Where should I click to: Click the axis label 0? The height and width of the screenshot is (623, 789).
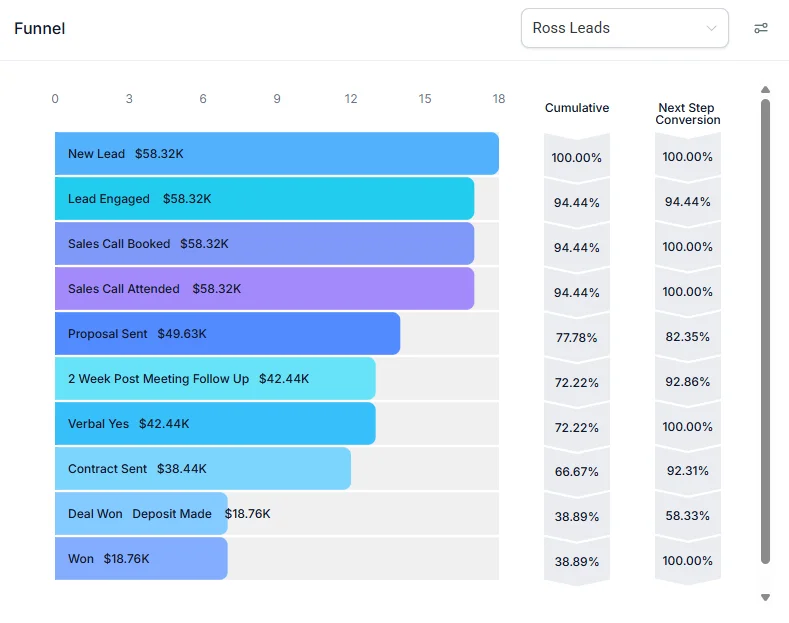click(x=55, y=99)
